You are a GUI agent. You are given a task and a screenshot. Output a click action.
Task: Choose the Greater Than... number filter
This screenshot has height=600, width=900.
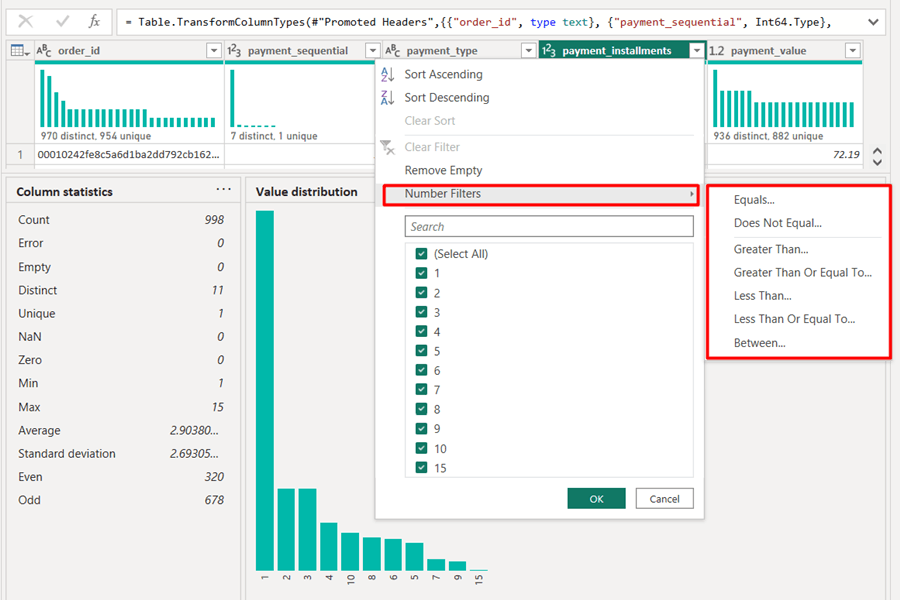point(771,249)
